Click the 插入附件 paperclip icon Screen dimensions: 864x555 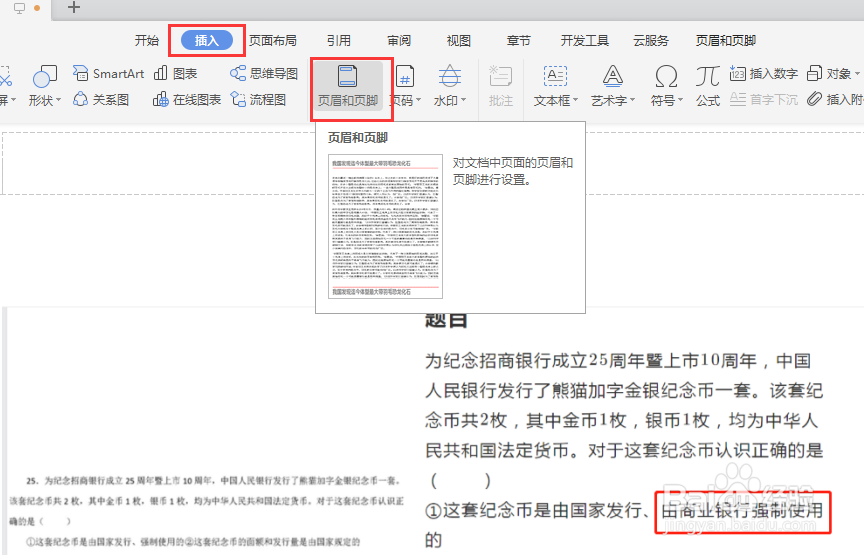815,99
